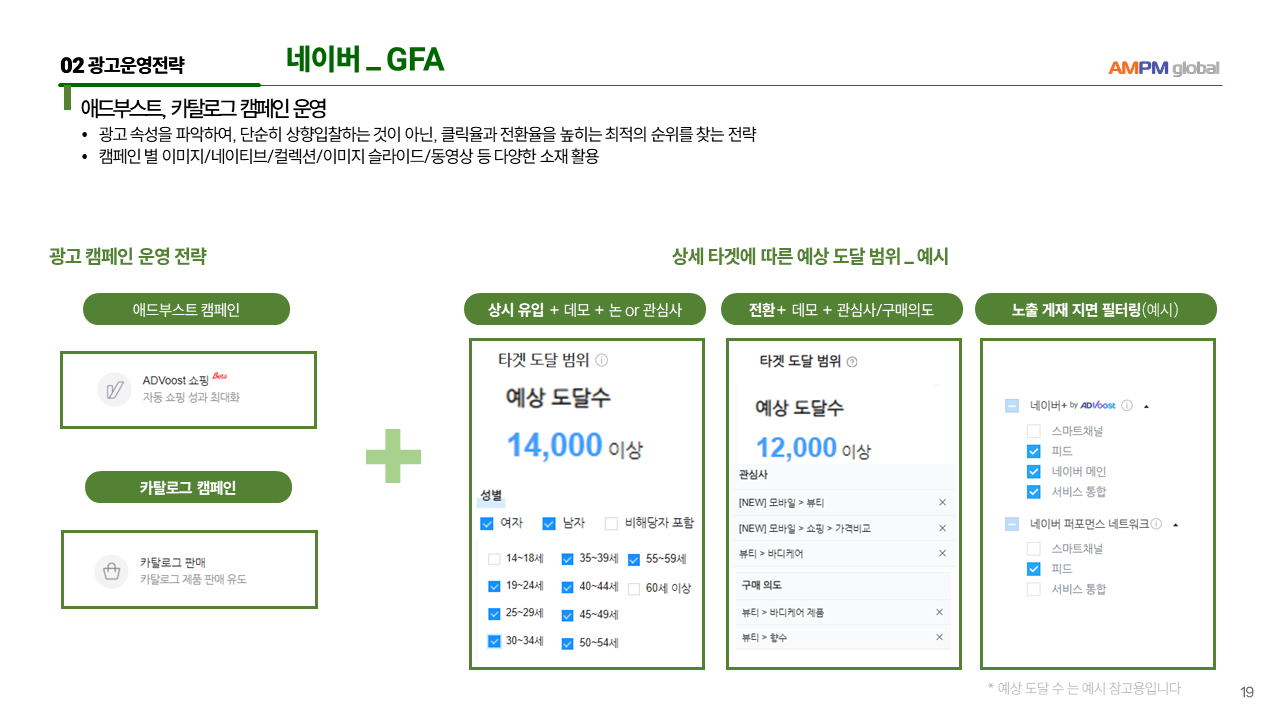Toggle the 네이버+ group partial-selection checkbox

[1011, 406]
